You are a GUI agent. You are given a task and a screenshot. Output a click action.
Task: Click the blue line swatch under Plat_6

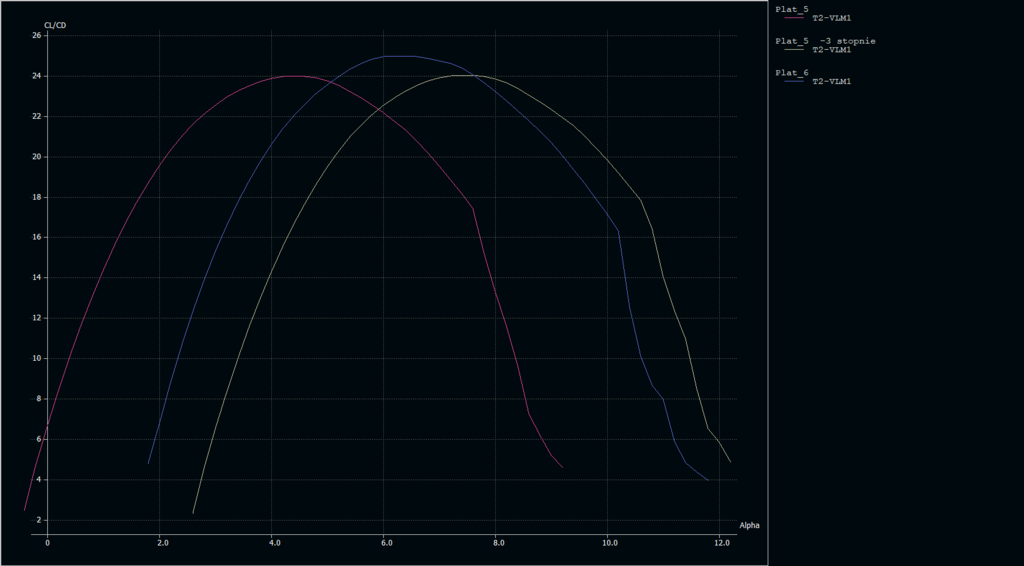[x=796, y=81]
